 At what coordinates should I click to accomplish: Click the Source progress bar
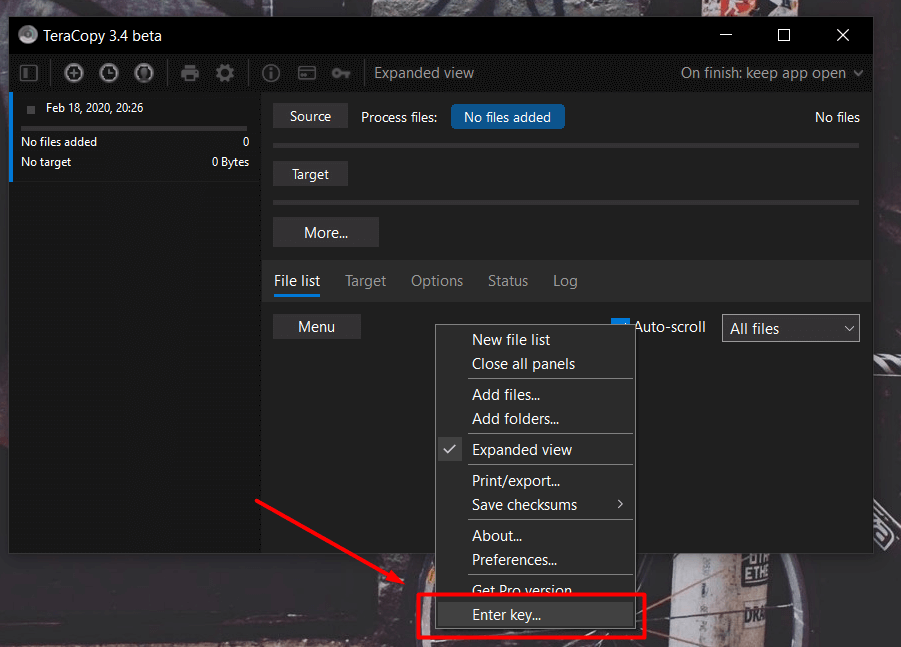pos(566,145)
